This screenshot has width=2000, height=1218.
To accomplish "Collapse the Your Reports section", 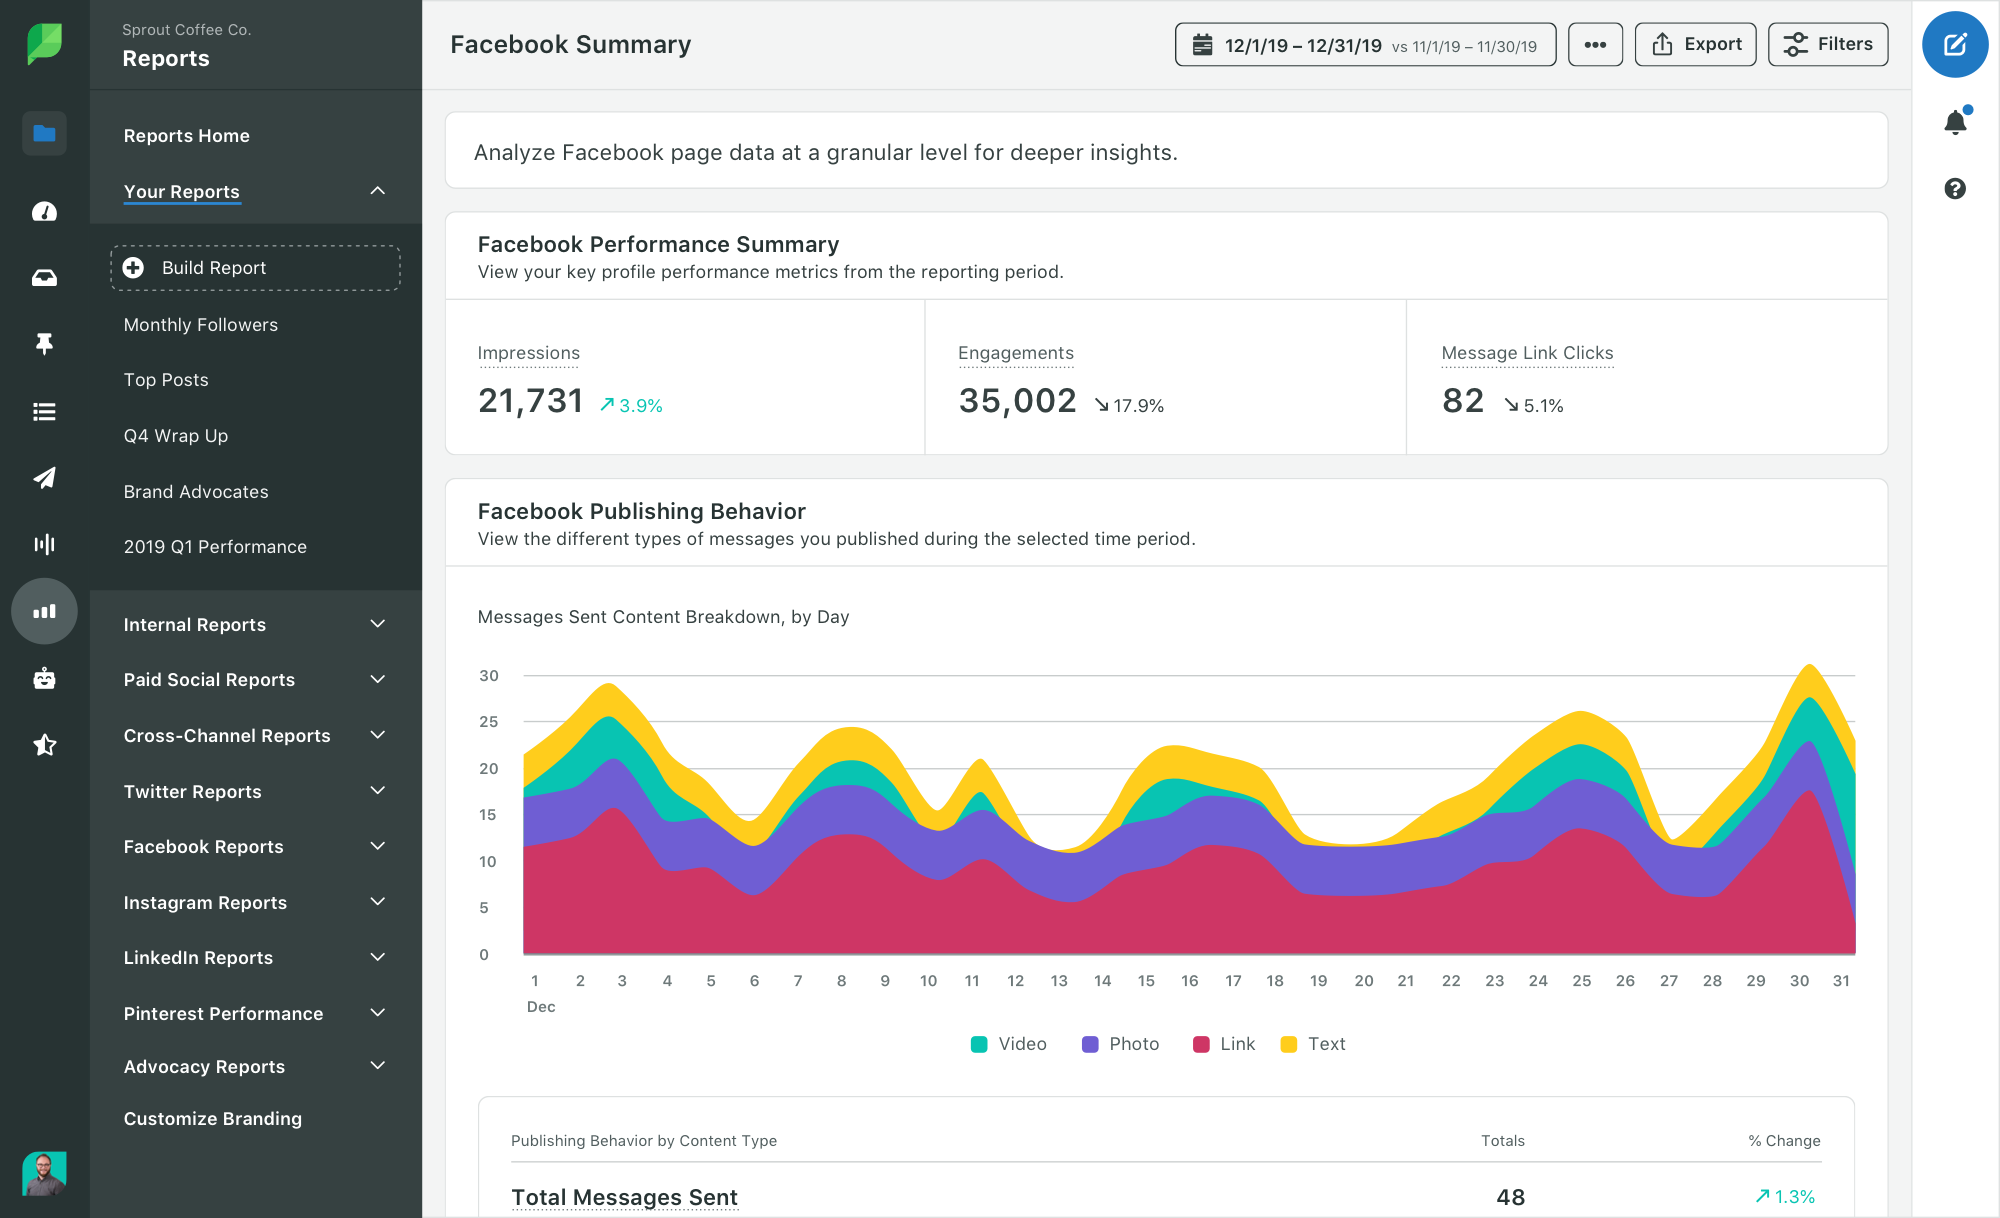I will pyautogui.click(x=377, y=190).
